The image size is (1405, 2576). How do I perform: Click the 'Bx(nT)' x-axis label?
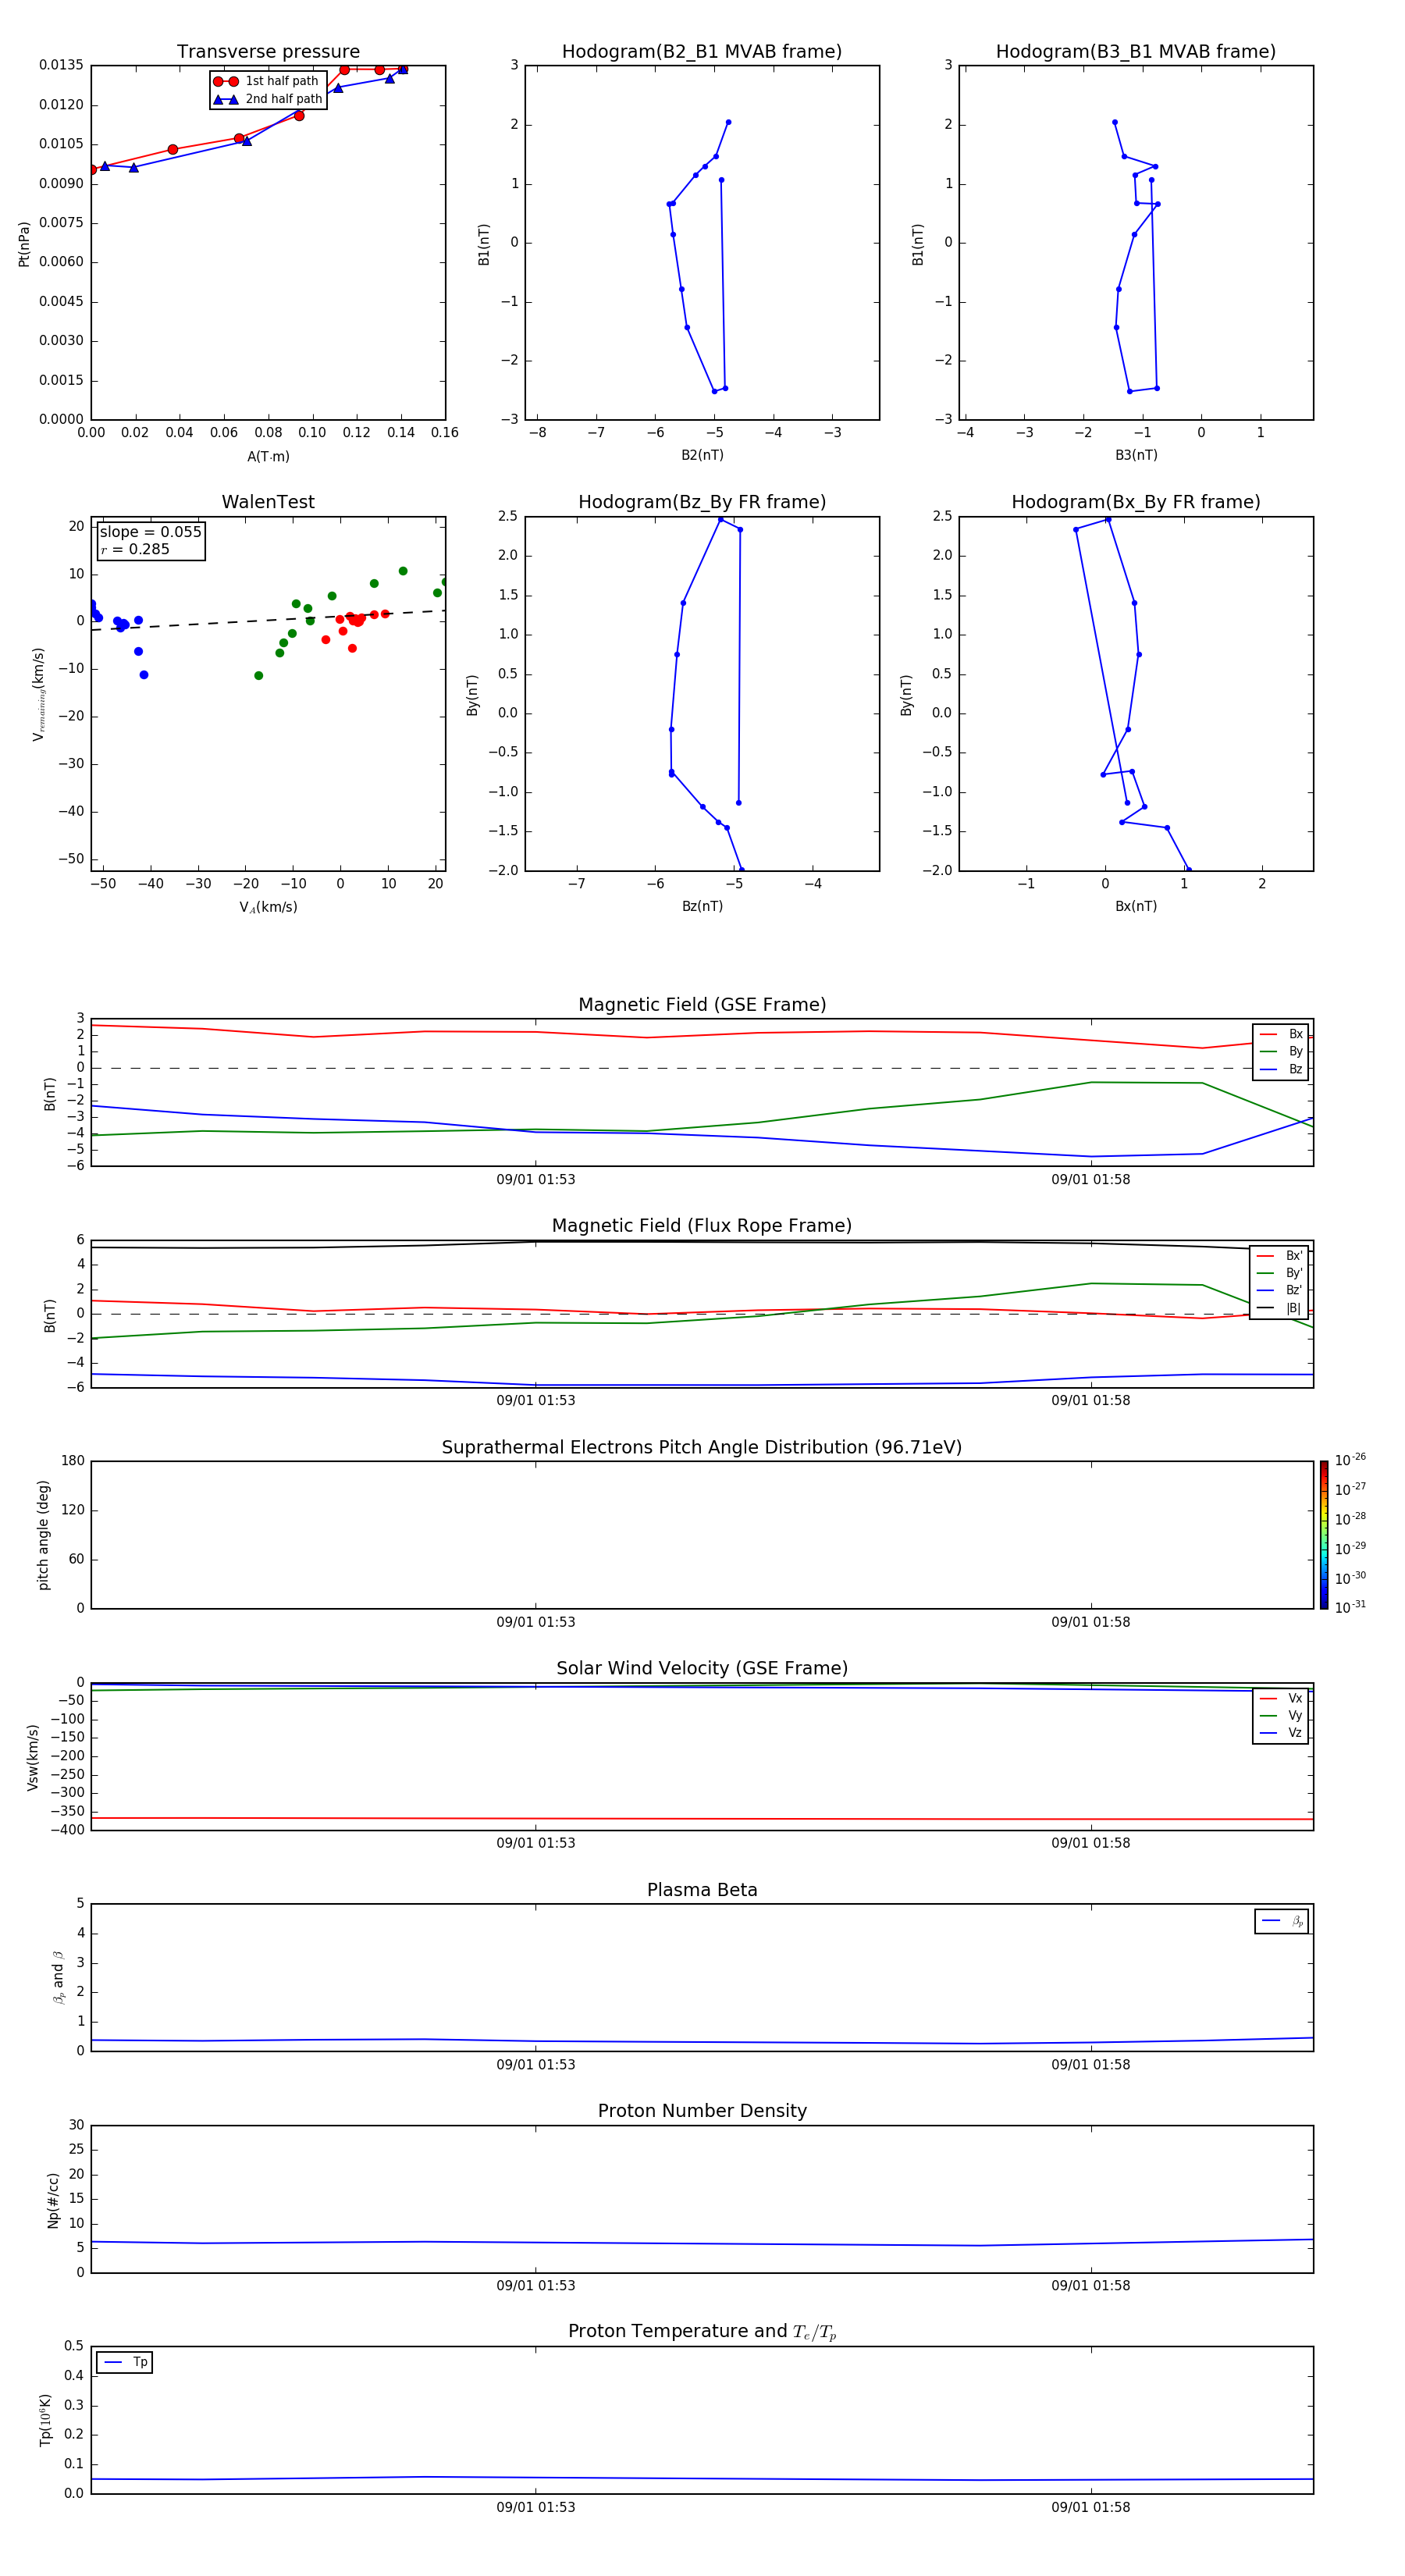(1136, 906)
